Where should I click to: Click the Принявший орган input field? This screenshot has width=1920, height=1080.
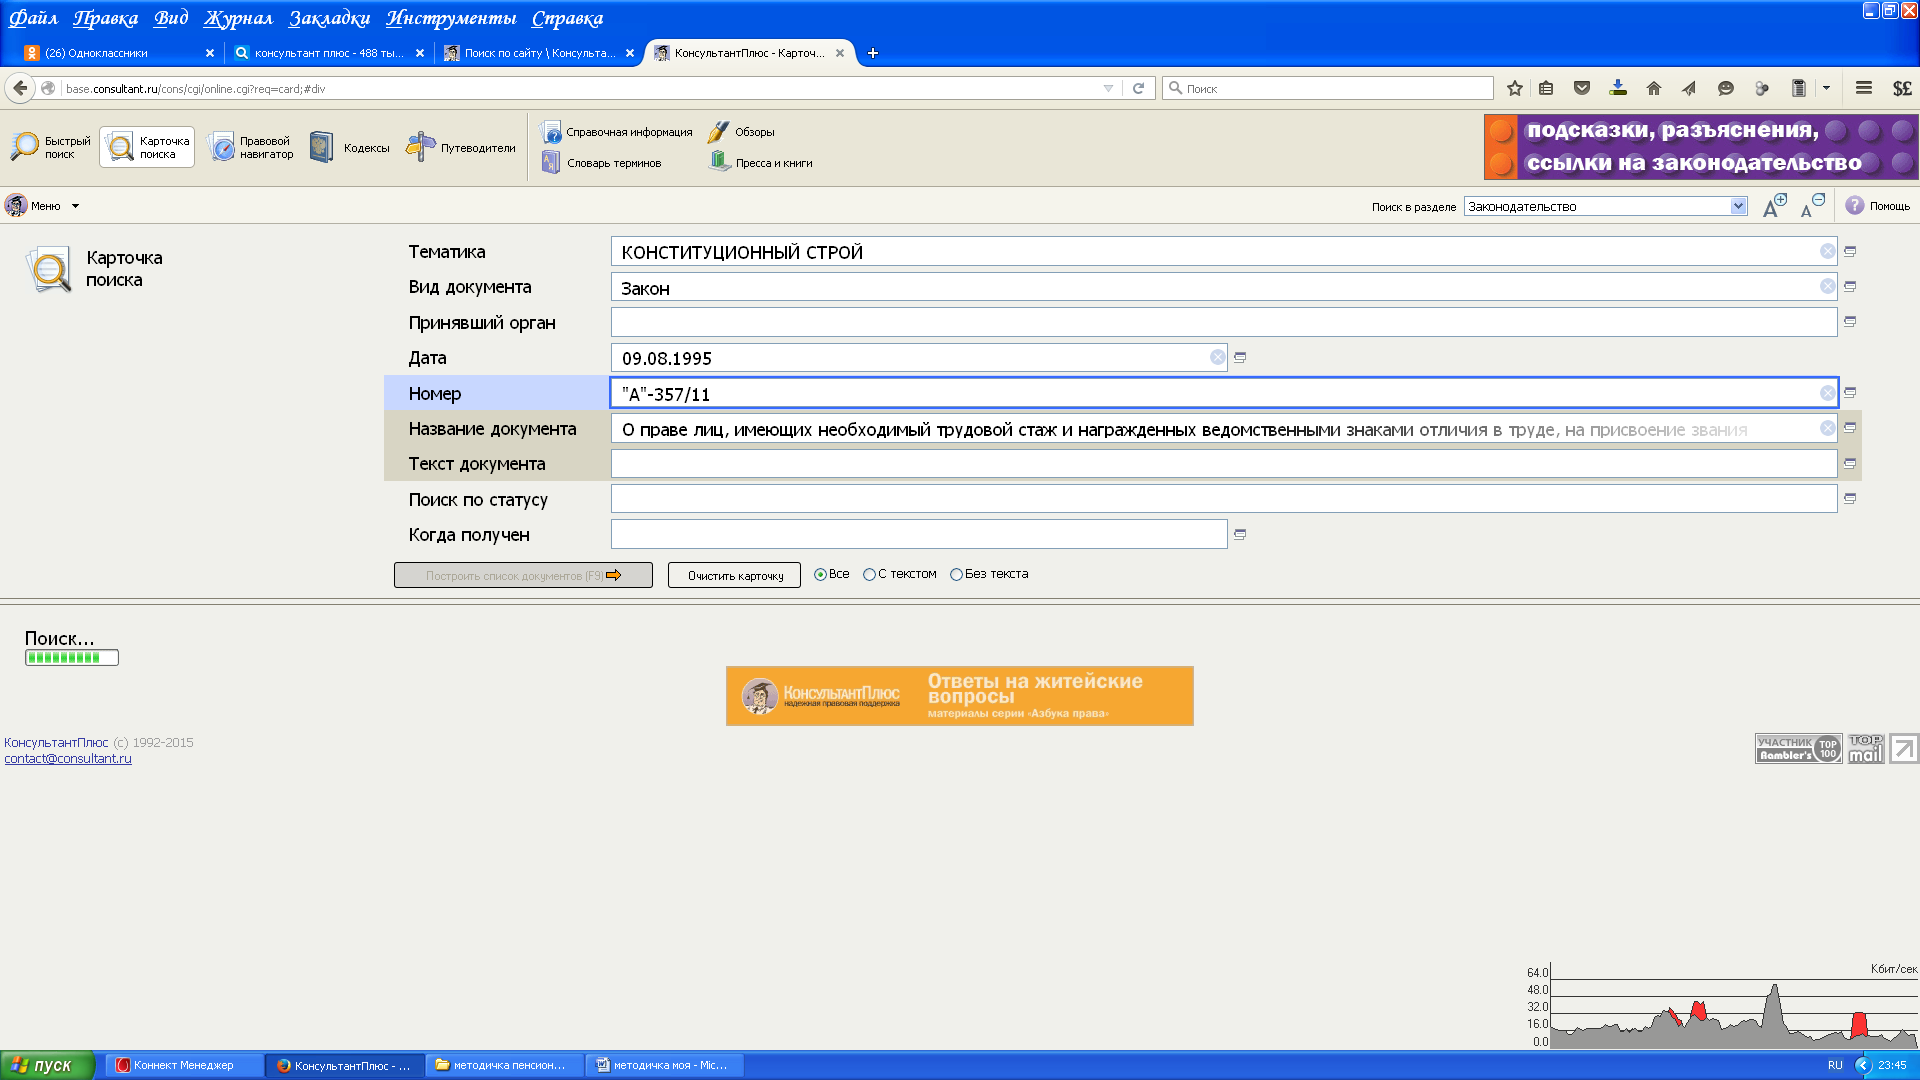coord(1224,322)
